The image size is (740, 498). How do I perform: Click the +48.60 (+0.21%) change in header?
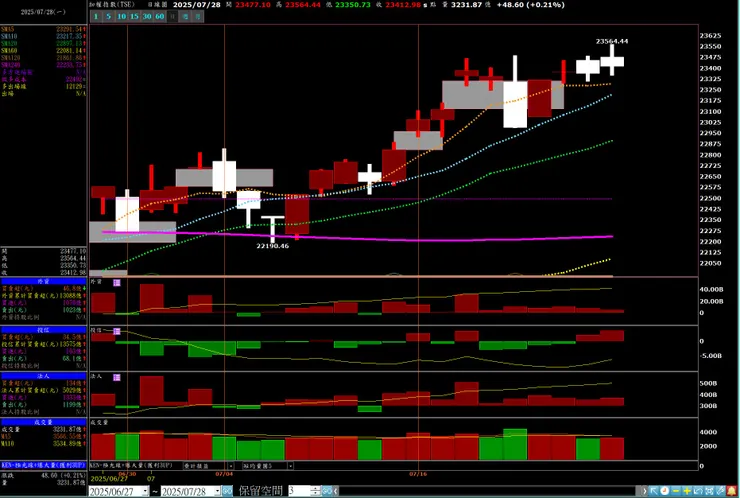point(530,5)
